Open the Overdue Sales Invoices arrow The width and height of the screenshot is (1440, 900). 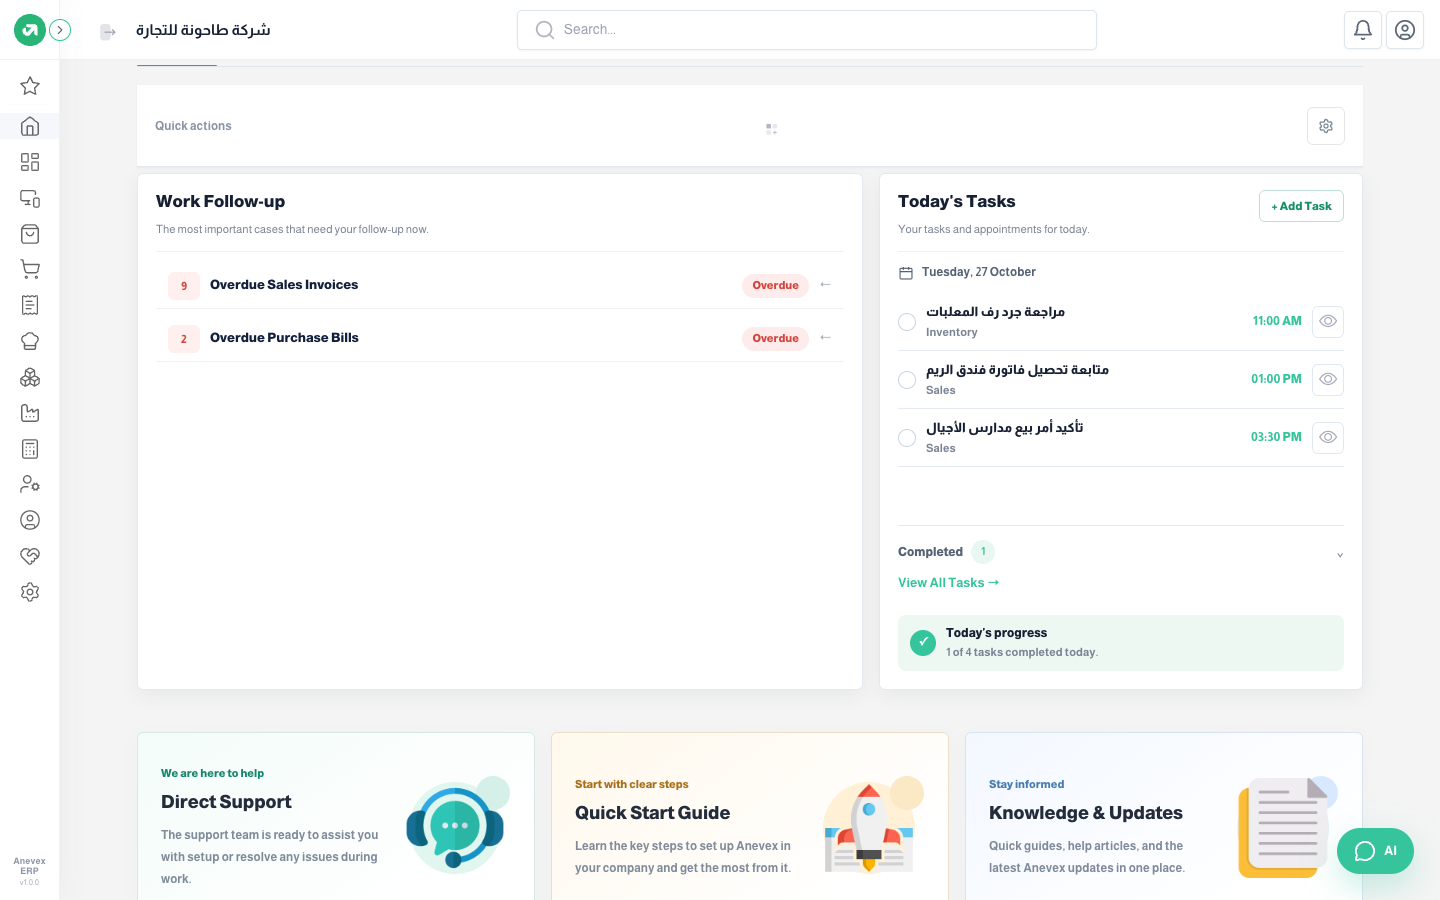click(826, 285)
